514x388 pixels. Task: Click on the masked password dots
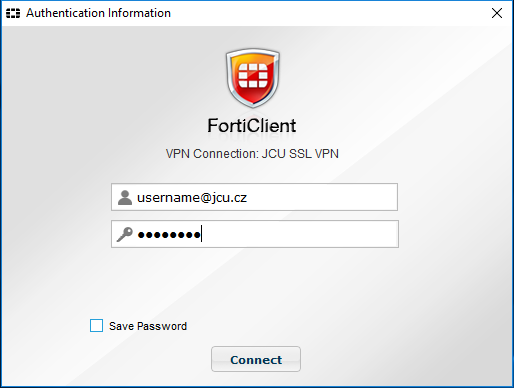[169, 235]
